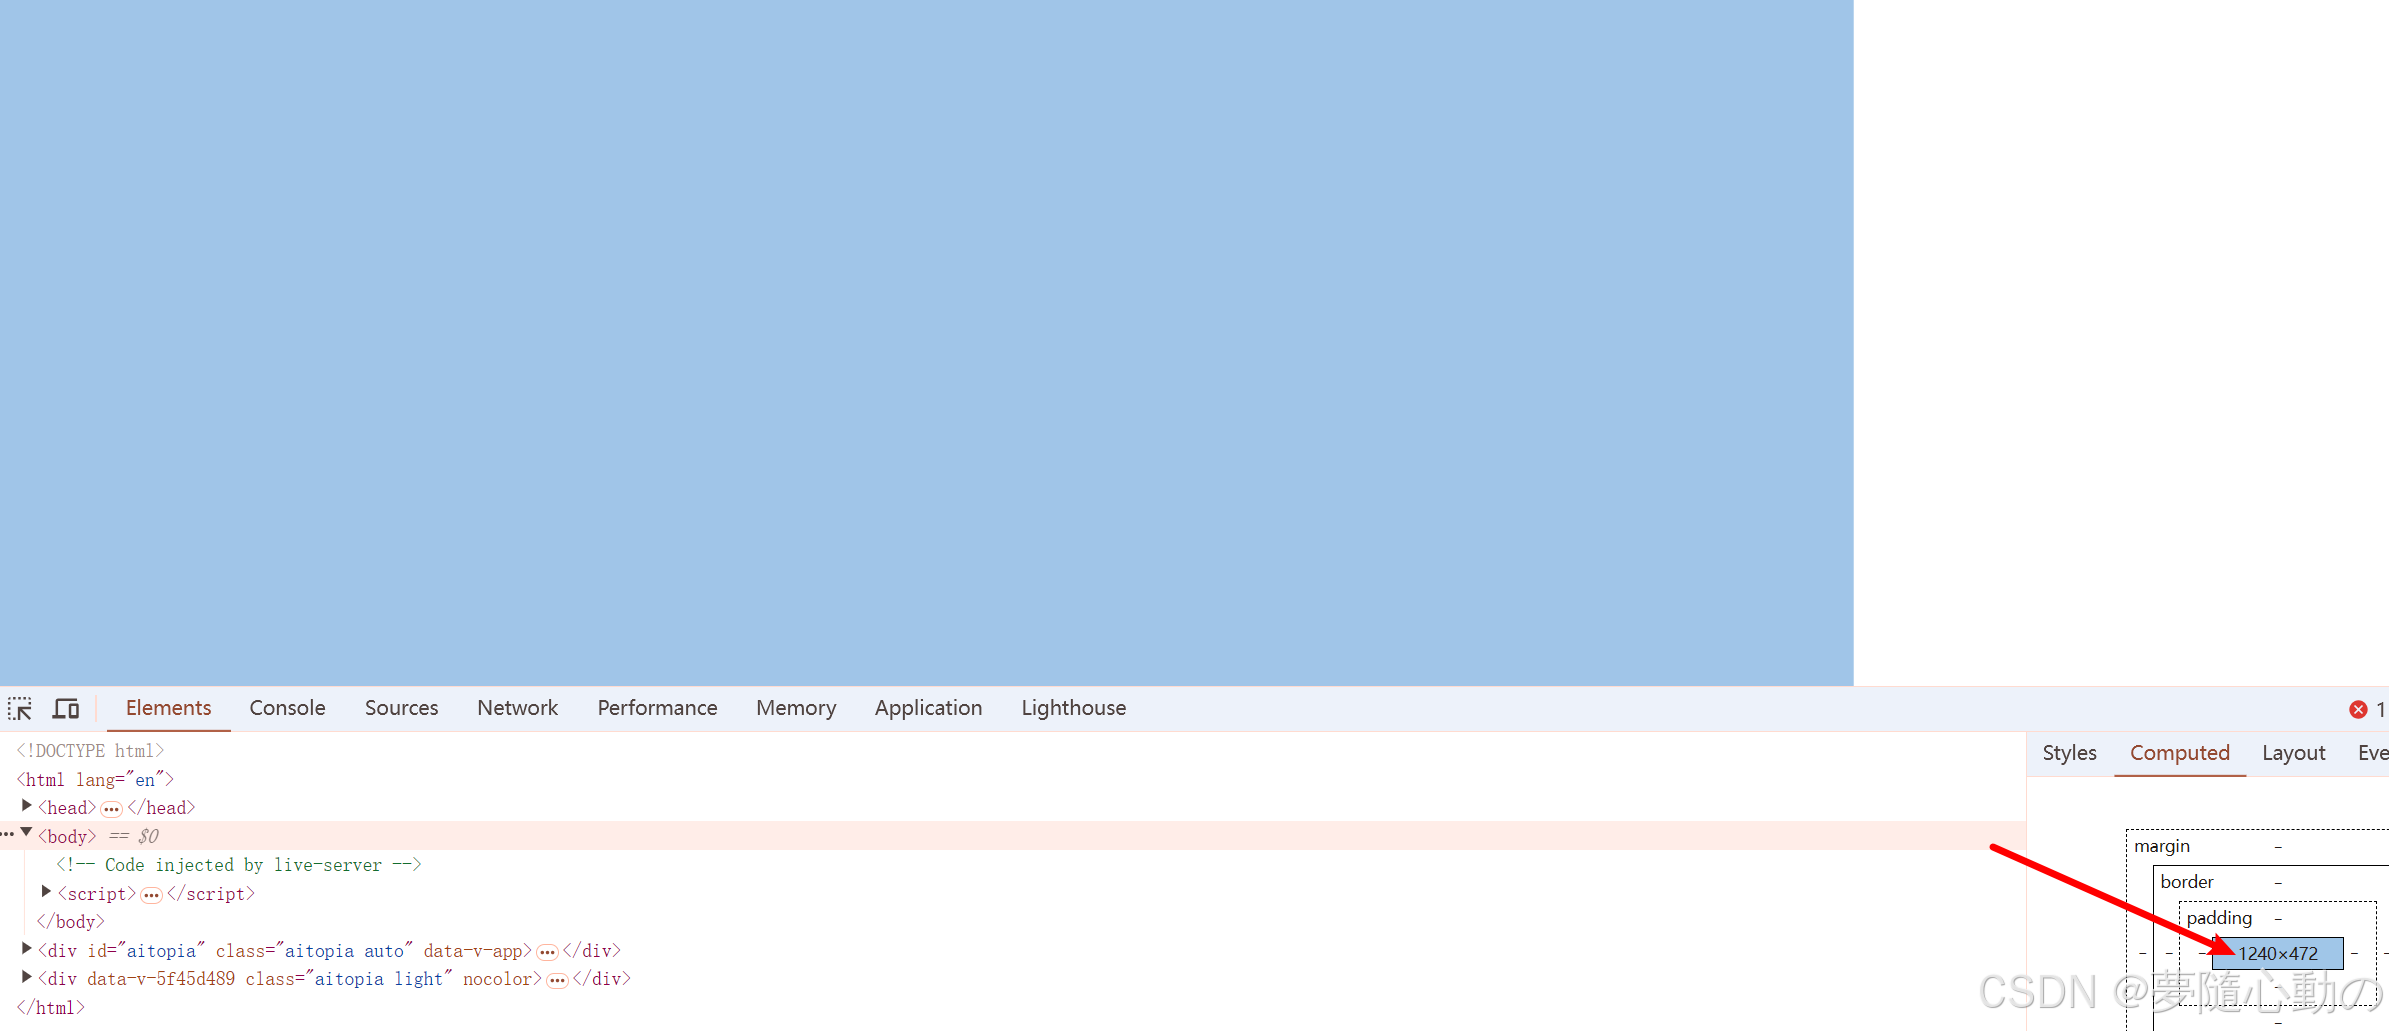Toggle the device toolbar icon

click(x=66, y=709)
